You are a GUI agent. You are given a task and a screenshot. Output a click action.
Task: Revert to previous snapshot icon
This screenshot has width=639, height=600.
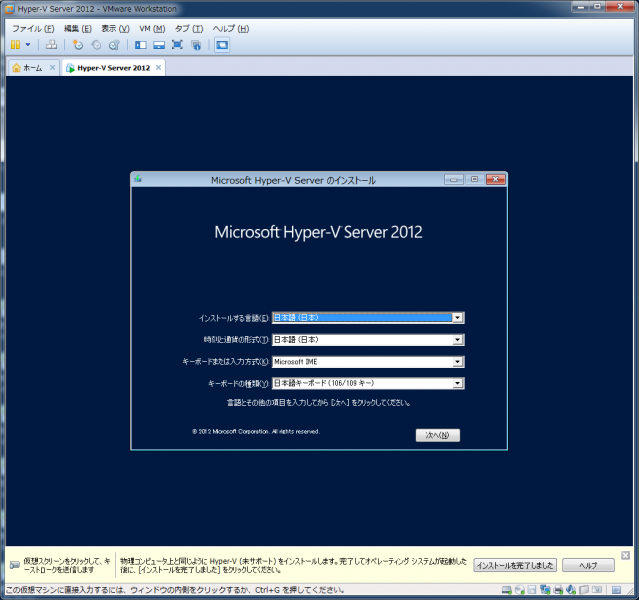coord(96,45)
